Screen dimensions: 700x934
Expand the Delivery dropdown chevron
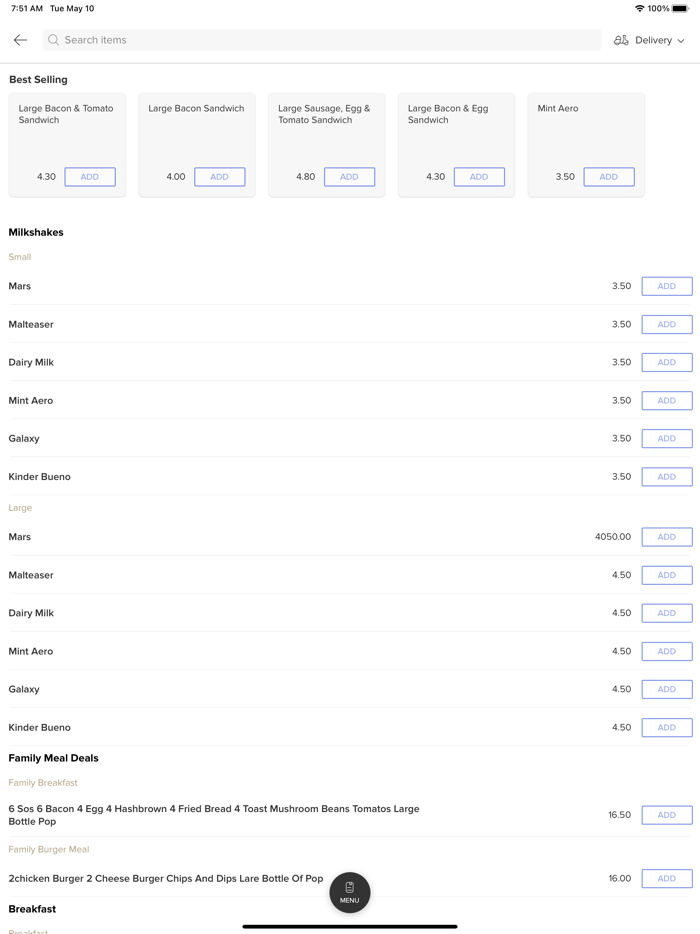coord(681,41)
